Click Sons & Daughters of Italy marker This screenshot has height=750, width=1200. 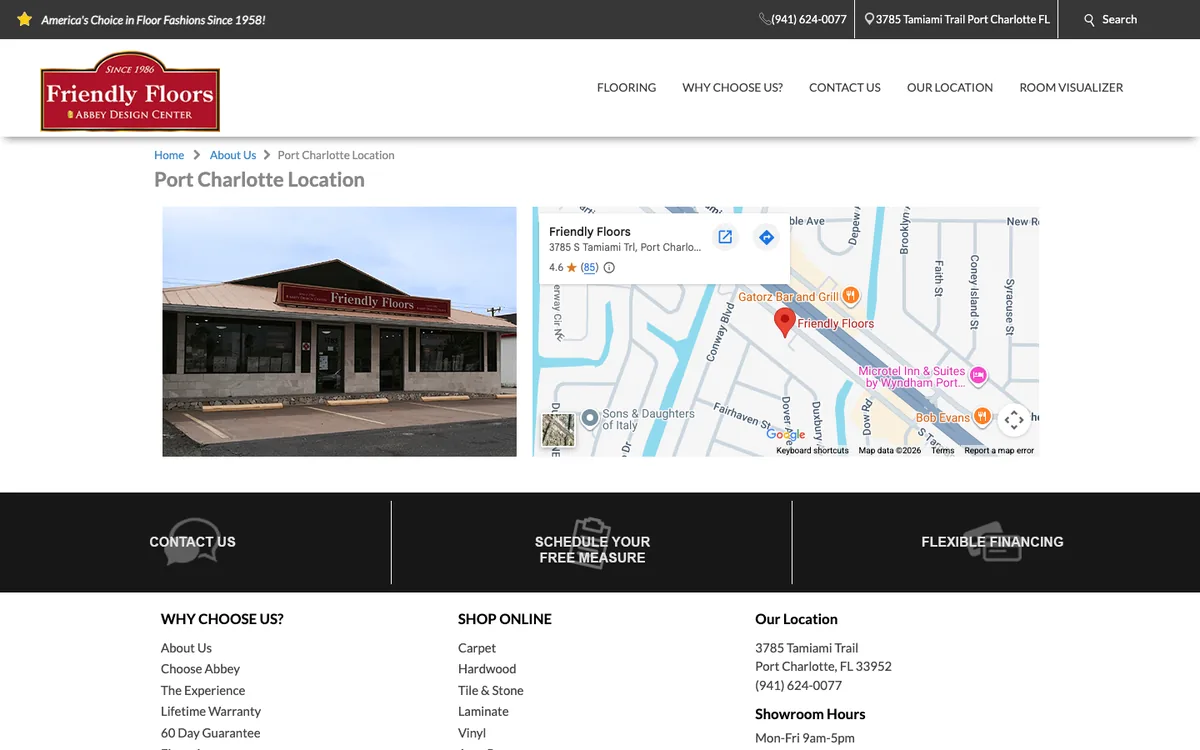click(x=590, y=417)
